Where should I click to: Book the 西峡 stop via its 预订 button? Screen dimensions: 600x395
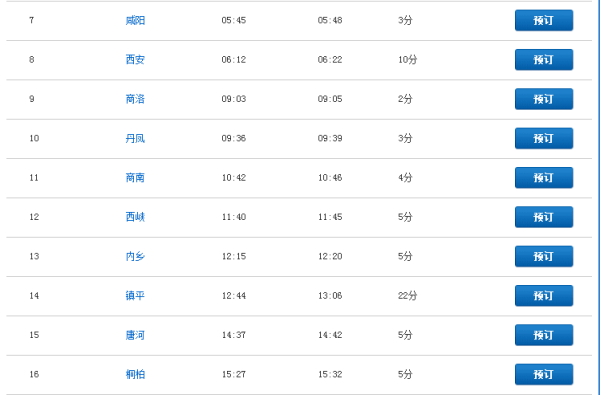click(544, 217)
